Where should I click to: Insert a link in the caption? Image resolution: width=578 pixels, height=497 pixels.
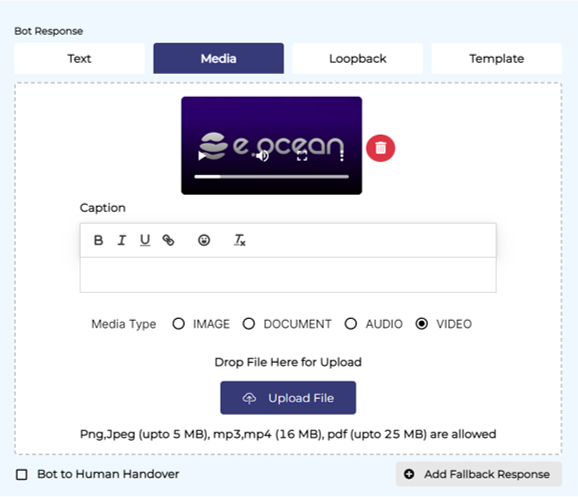tap(168, 240)
